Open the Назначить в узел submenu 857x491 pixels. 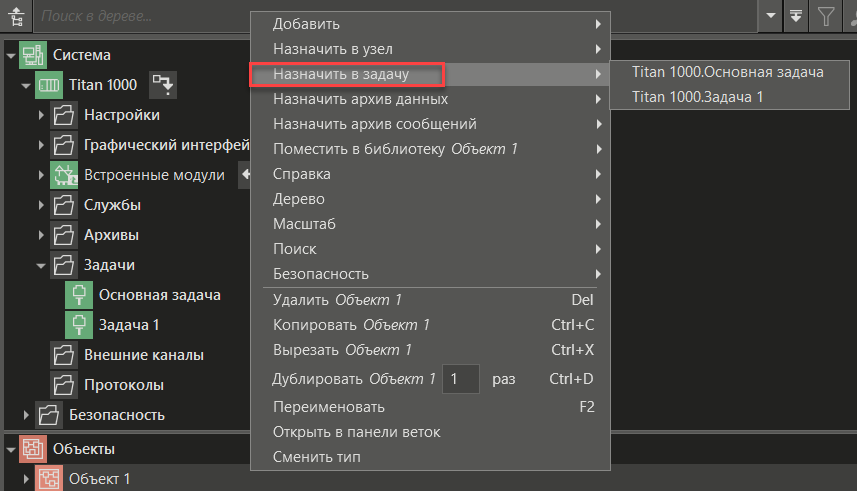(430, 49)
